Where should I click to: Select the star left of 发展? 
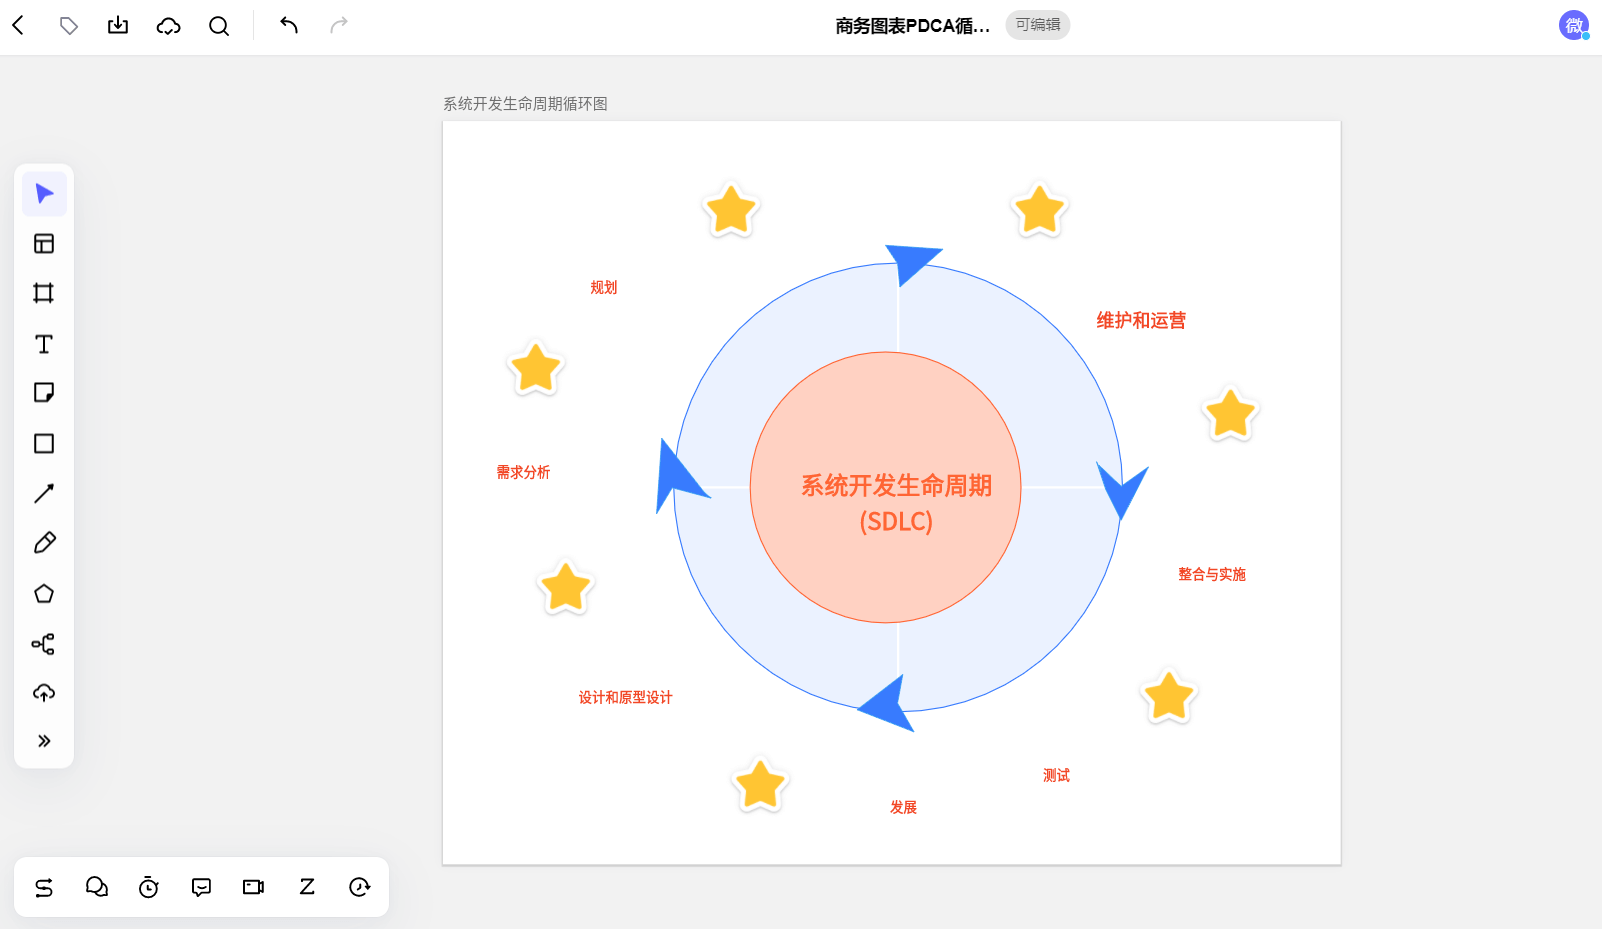(760, 784)
